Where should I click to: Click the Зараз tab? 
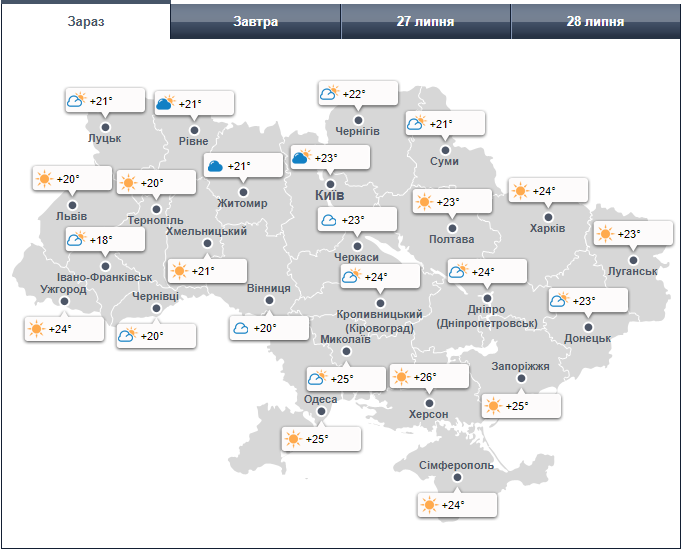point(85,21)
